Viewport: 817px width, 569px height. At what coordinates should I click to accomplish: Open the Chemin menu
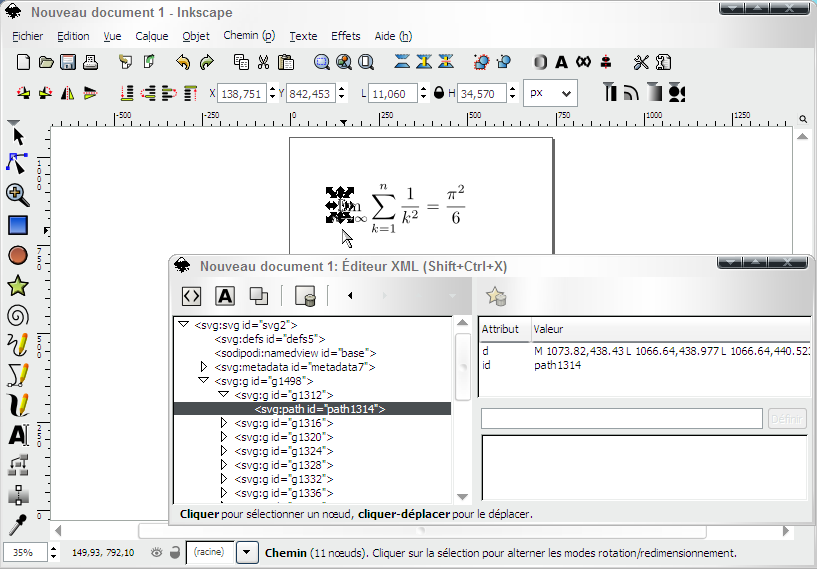pos(249,36)
